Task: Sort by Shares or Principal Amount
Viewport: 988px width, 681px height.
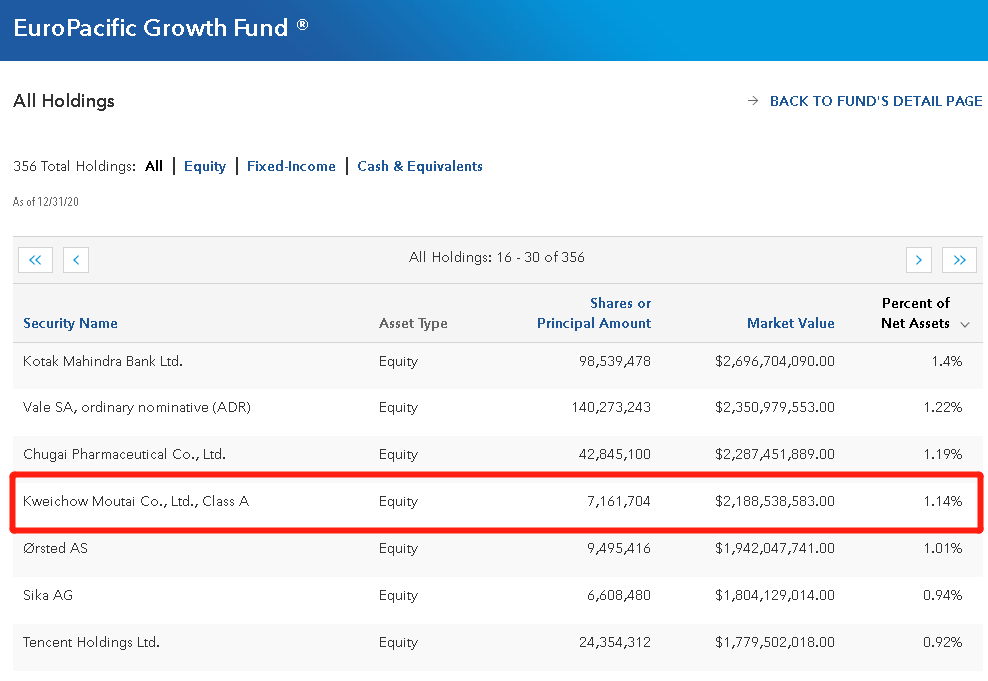Action: tap(594, 313)
